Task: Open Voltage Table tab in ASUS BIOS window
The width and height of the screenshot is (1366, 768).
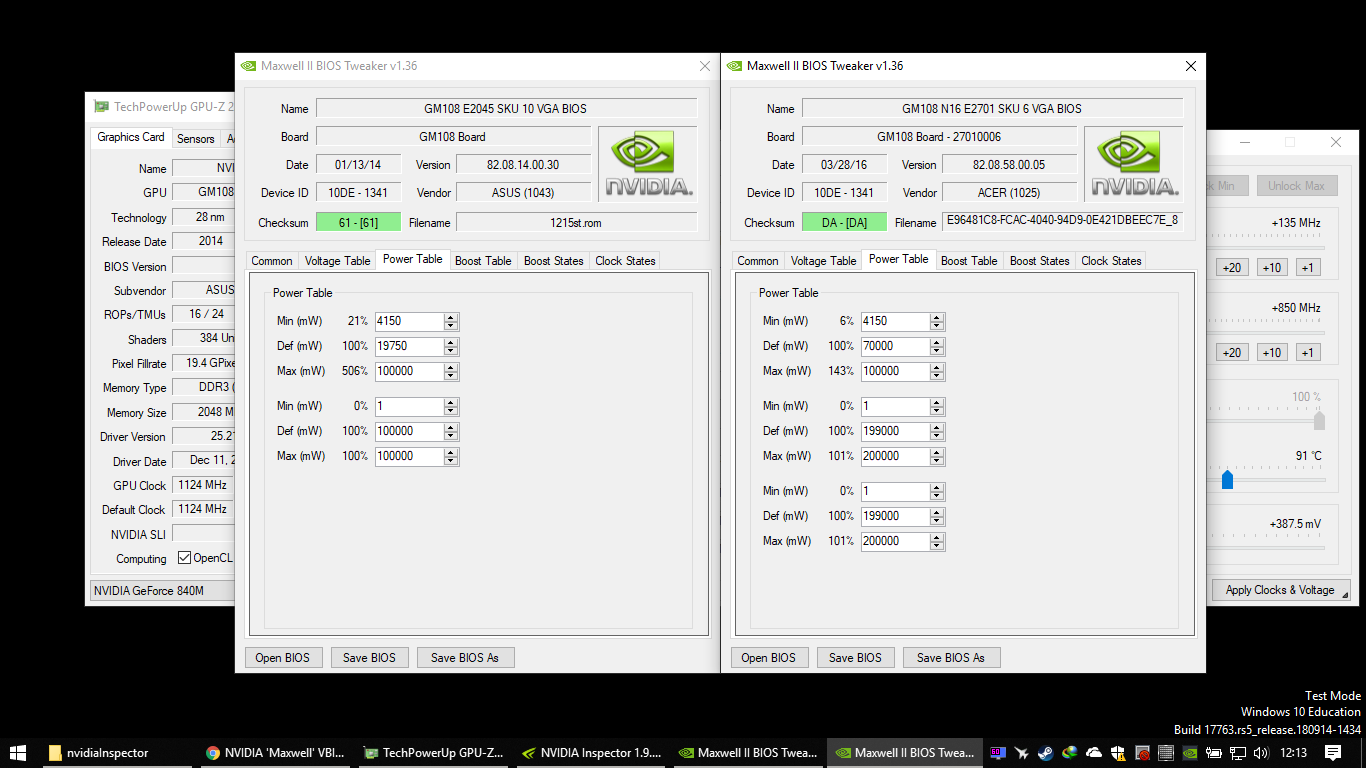Action: click(x=337, y=261)
